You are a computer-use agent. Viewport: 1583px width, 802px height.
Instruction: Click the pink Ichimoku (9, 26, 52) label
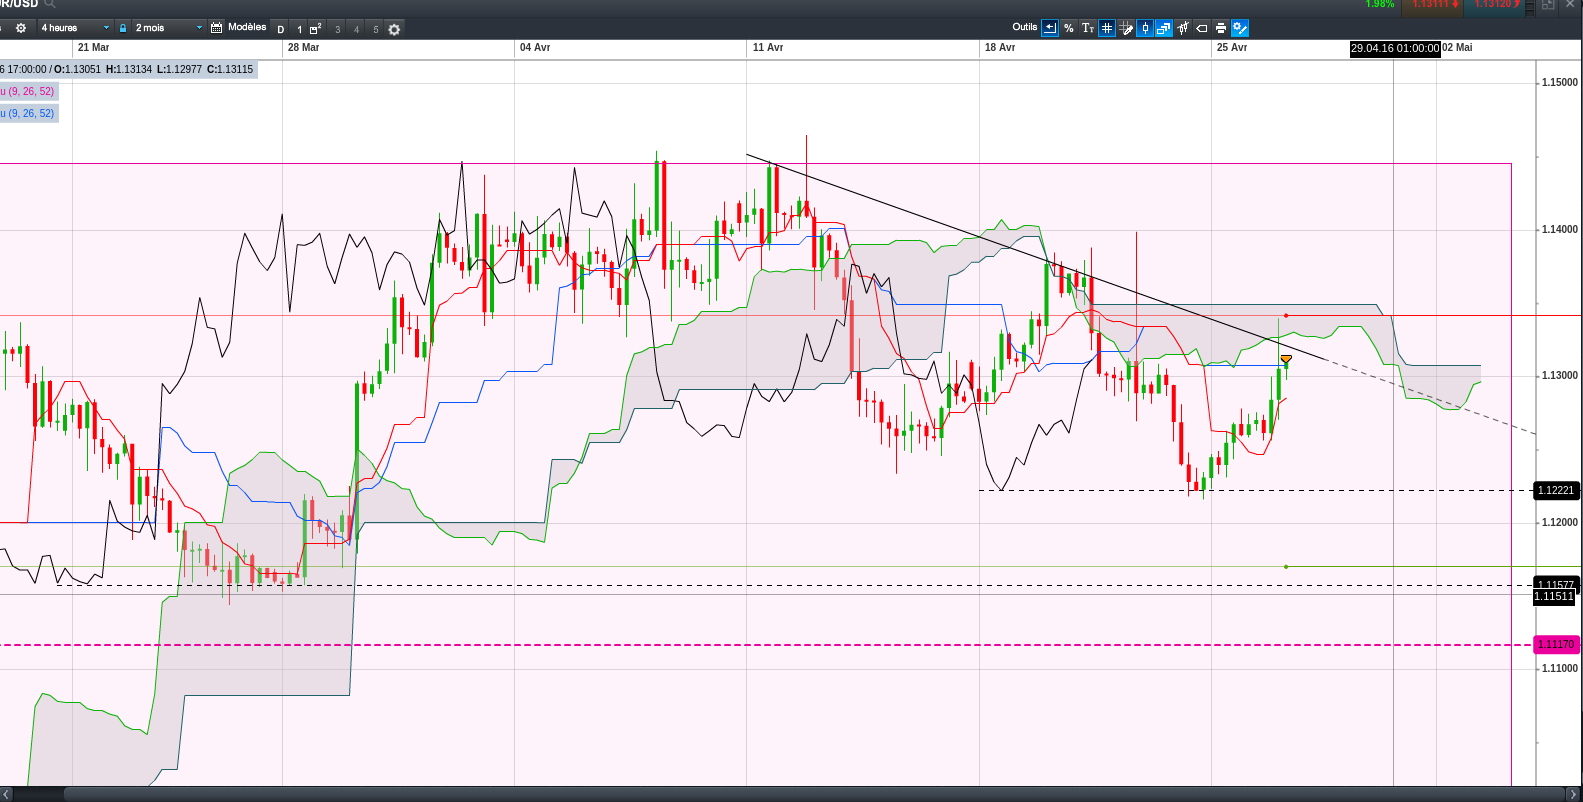tap(28, 91)
